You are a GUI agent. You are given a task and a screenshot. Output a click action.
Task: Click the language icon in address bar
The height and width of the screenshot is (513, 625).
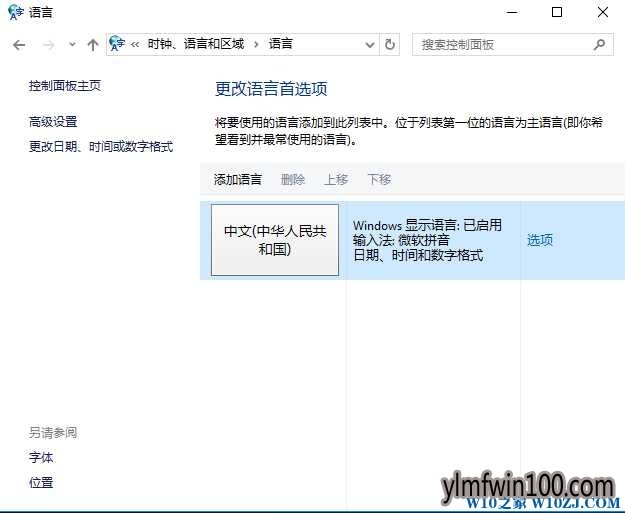pyautogui.click(x=117, y=43)
